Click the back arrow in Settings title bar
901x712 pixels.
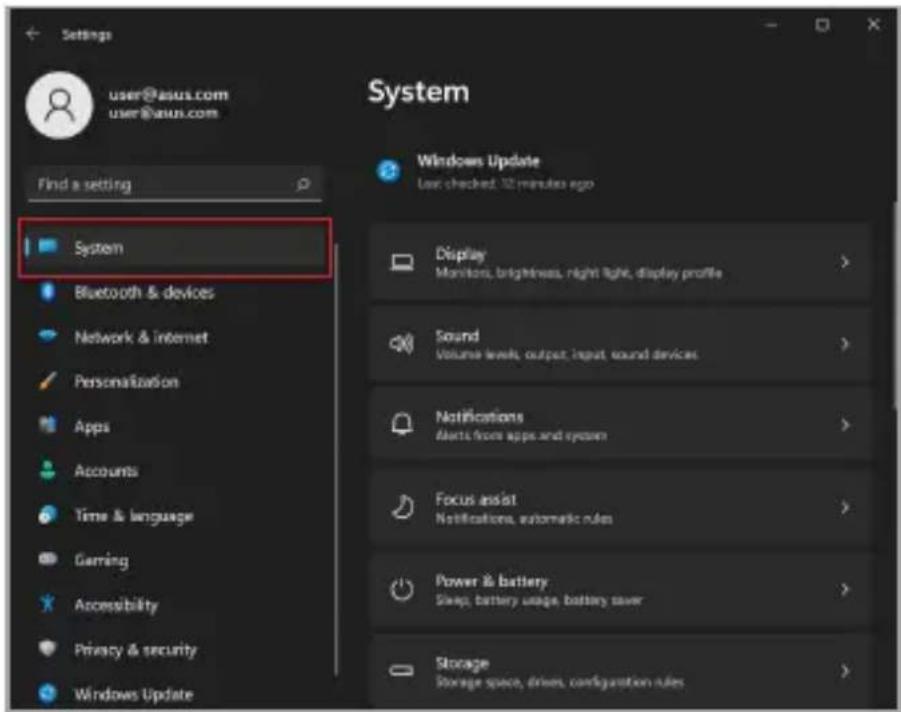(33, 34)
